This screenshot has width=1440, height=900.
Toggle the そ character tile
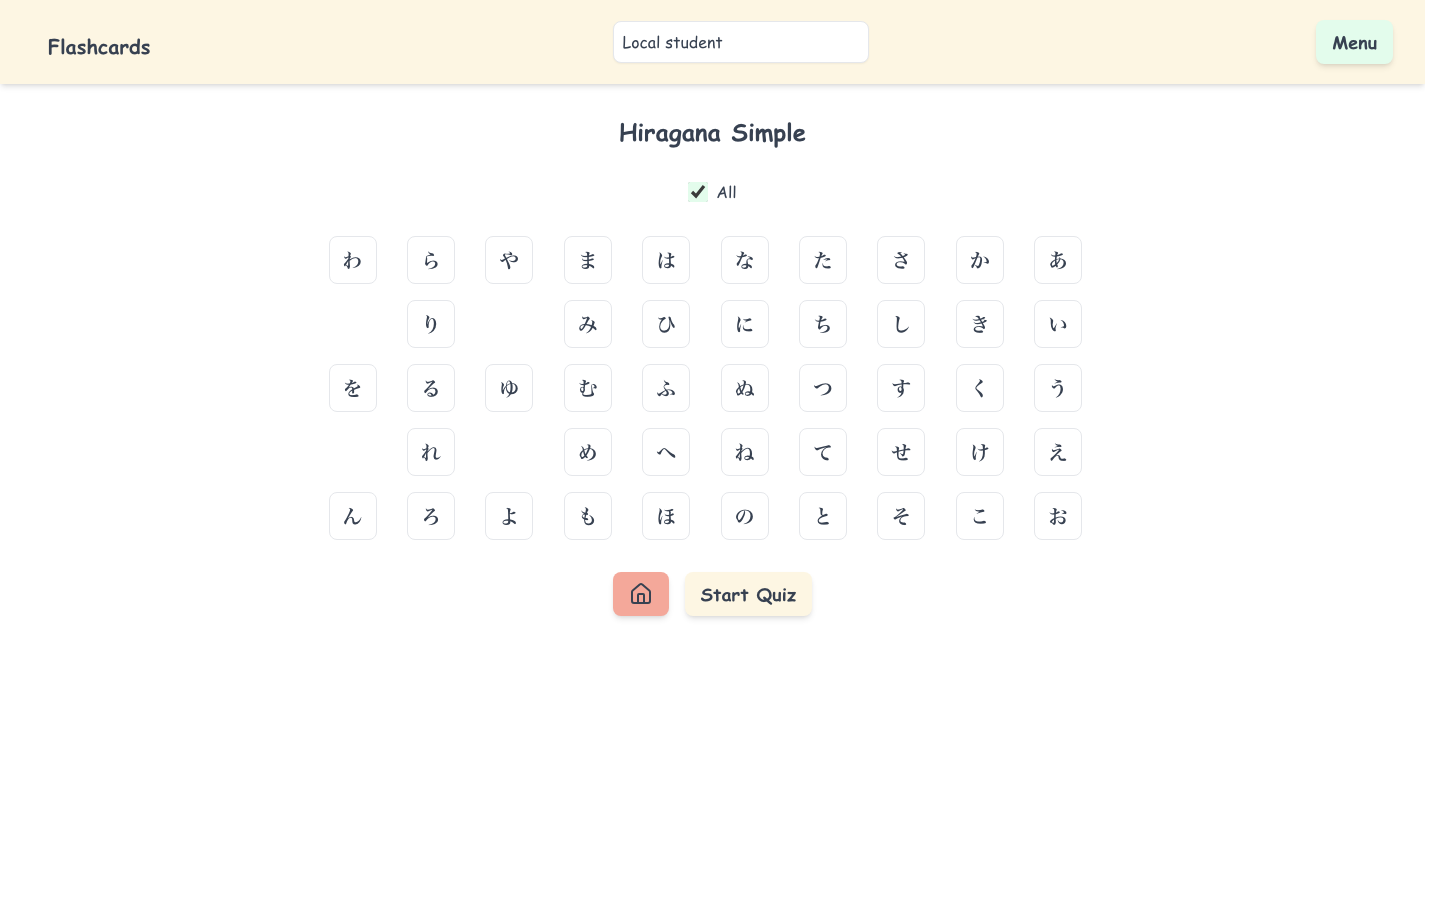(x=901, y=516)
